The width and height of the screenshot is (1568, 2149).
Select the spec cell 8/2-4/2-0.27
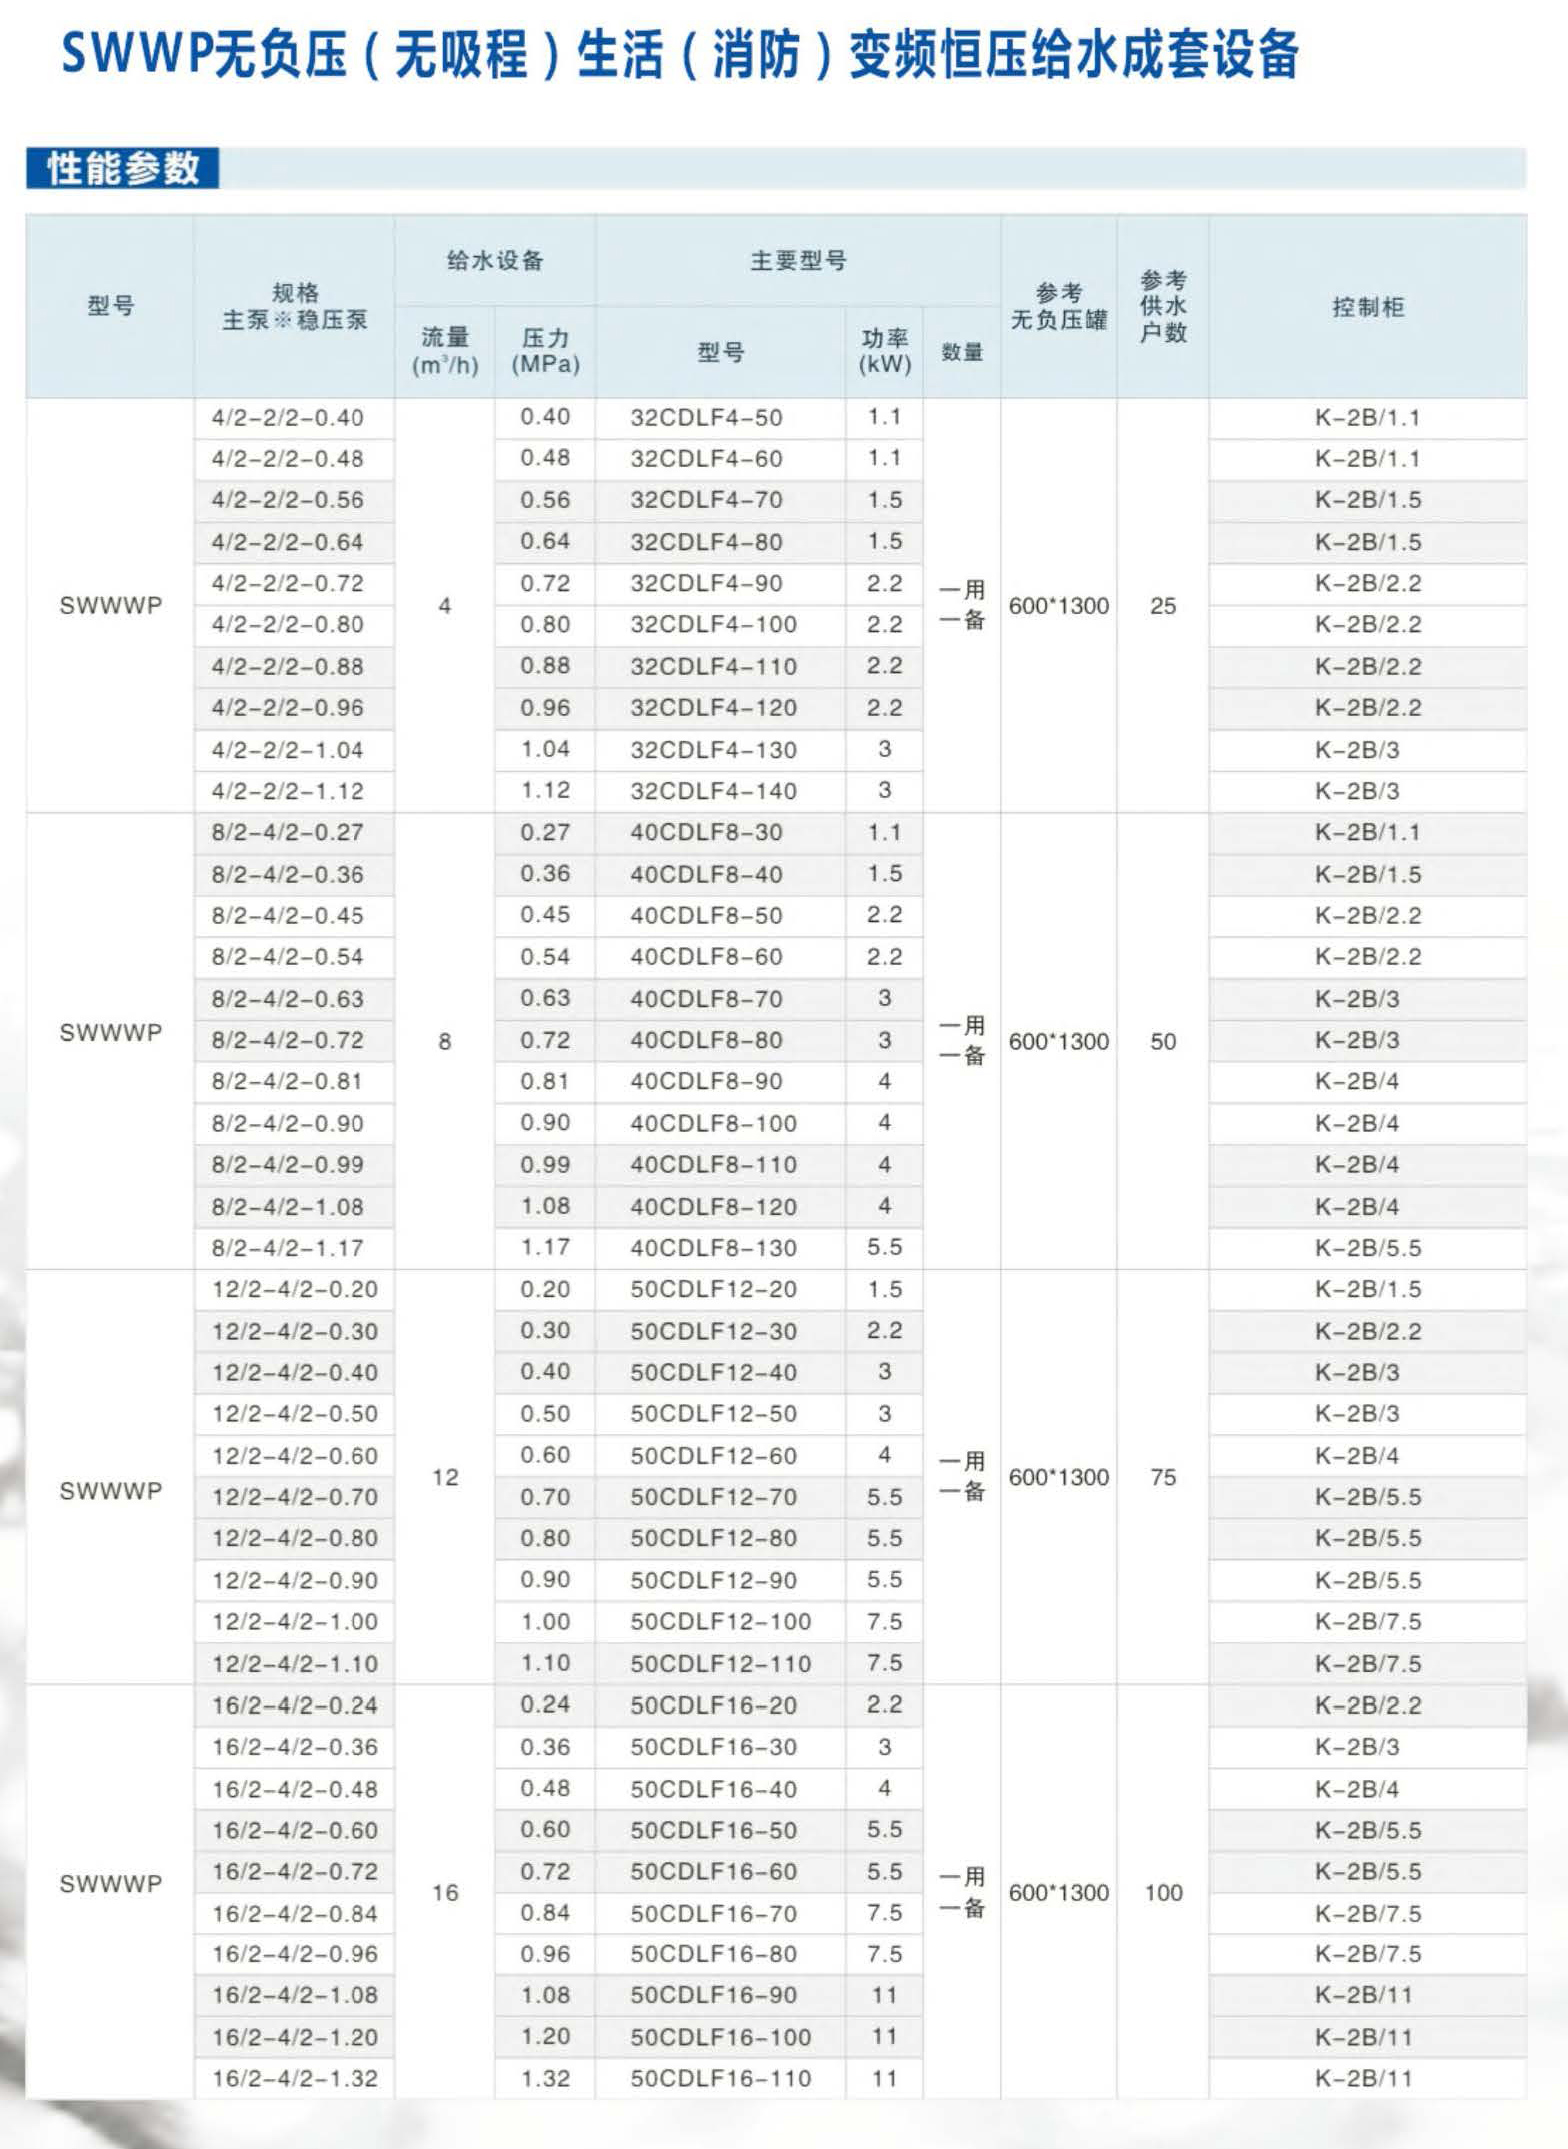[x=287, y=832]
